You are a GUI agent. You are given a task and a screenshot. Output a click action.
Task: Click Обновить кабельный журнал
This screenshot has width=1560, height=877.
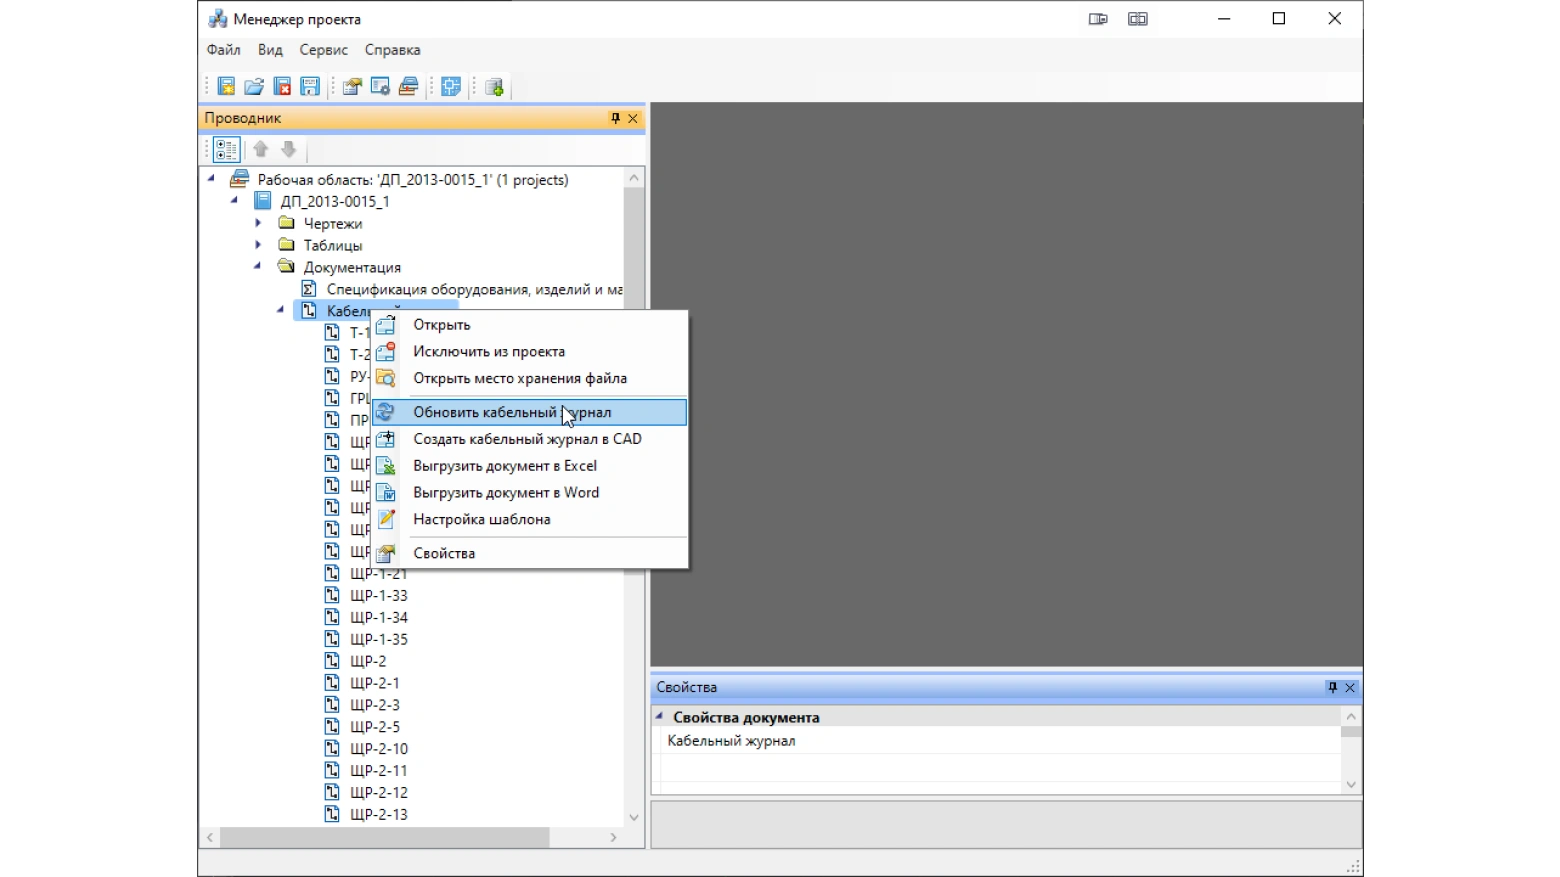[530, 412]
